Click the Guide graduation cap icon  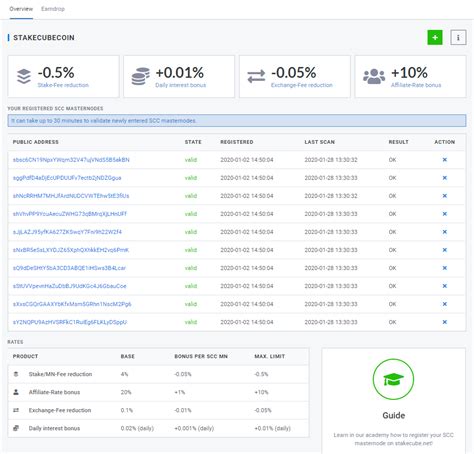point(393,379)
